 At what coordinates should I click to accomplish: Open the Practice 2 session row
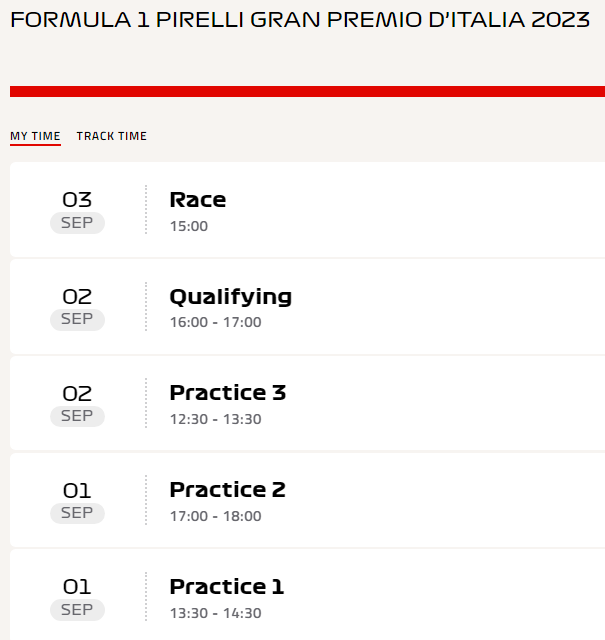(x=307, y=500)
